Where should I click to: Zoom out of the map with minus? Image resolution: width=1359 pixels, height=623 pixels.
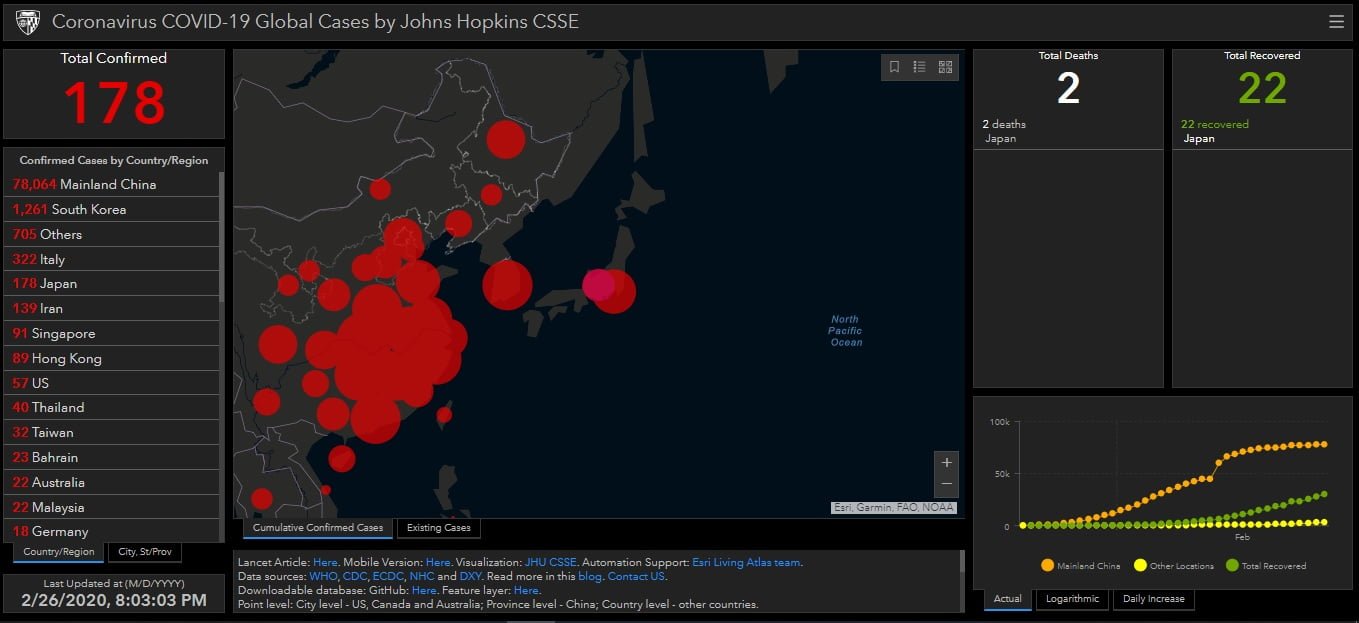pyautogui.click(x=946, y=485)
